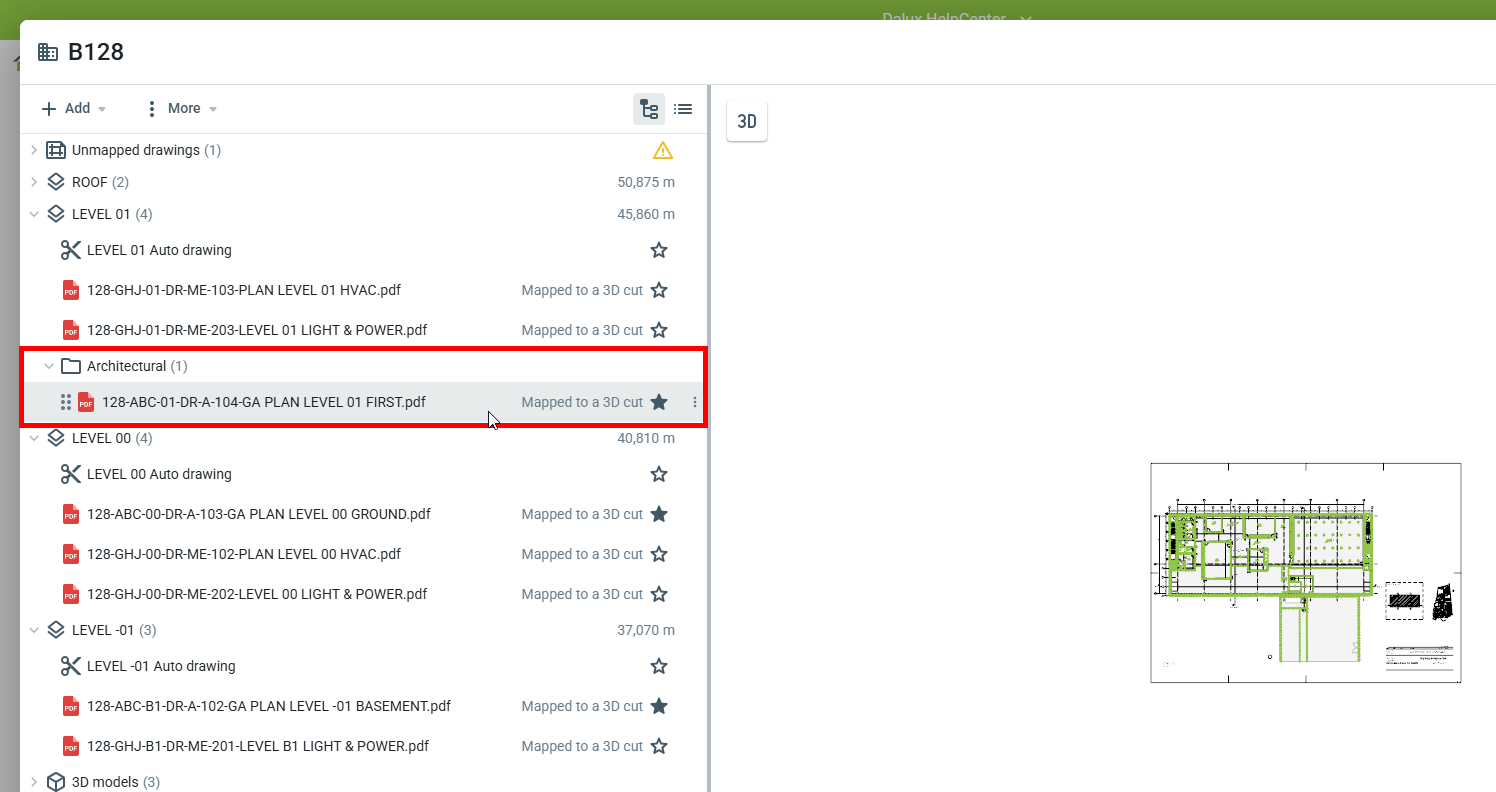This screenshot has height=792, width=1496.
Task: Star the LEVEL B1 LIGHT & POWER file
Action: 659,746
